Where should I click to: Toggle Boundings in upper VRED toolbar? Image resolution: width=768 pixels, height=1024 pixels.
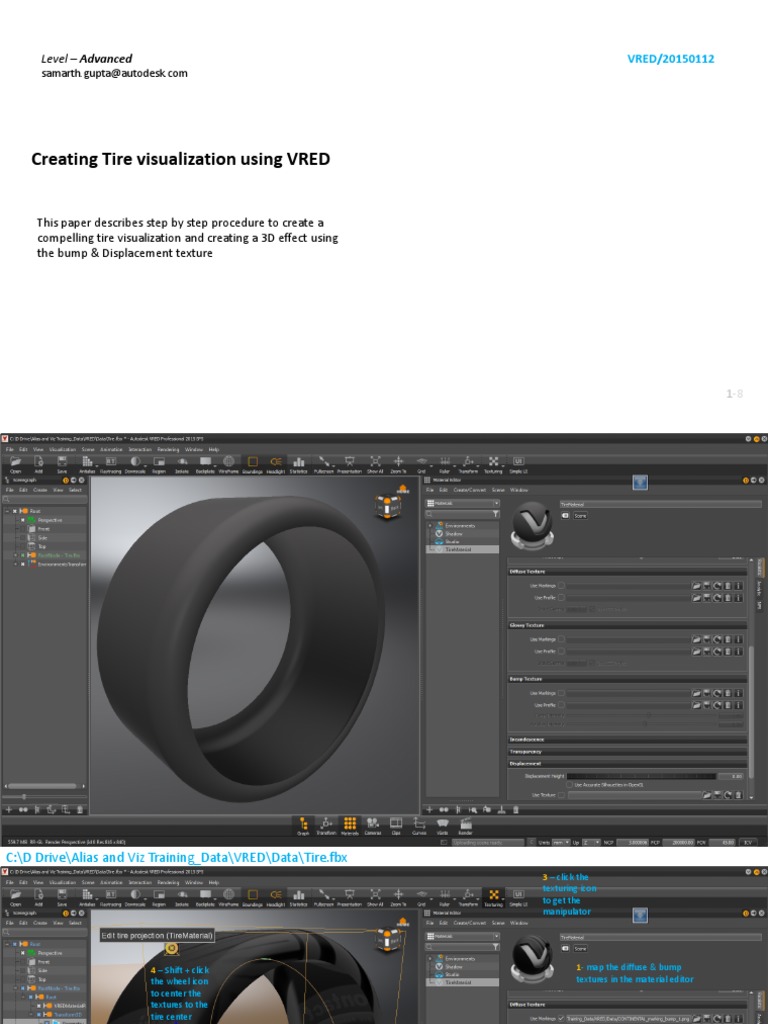(x=252, y=463)
